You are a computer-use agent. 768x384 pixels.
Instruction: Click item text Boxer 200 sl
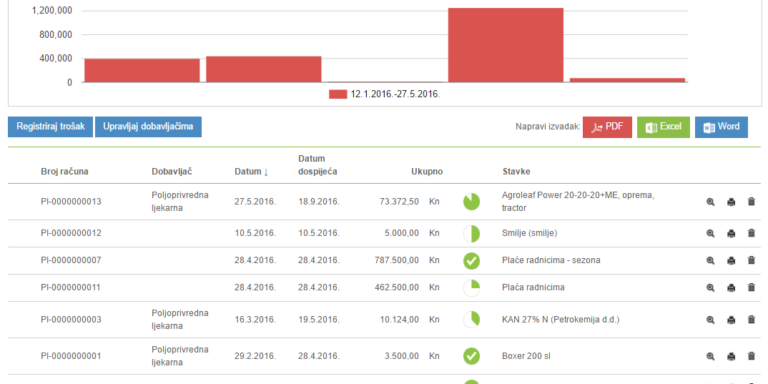point(527,356)
